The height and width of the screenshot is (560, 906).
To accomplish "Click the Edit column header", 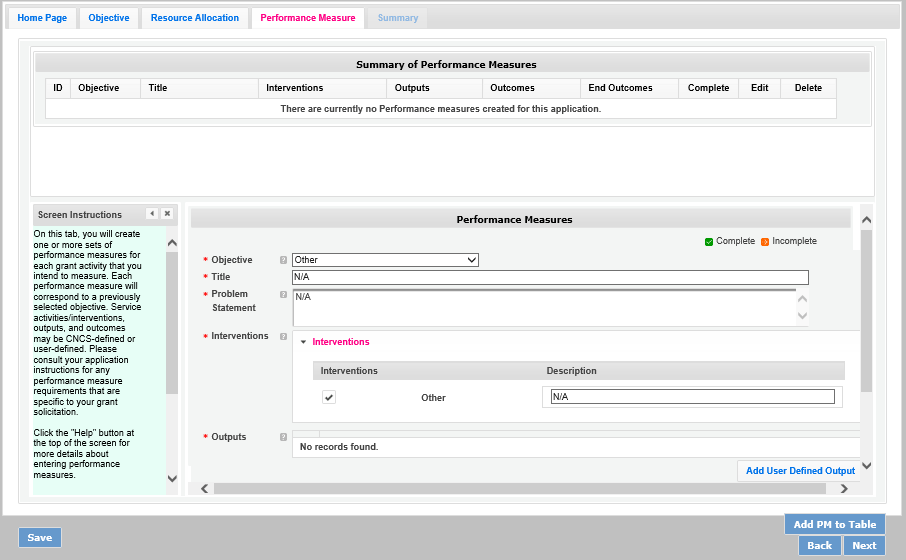I will 759,88.
